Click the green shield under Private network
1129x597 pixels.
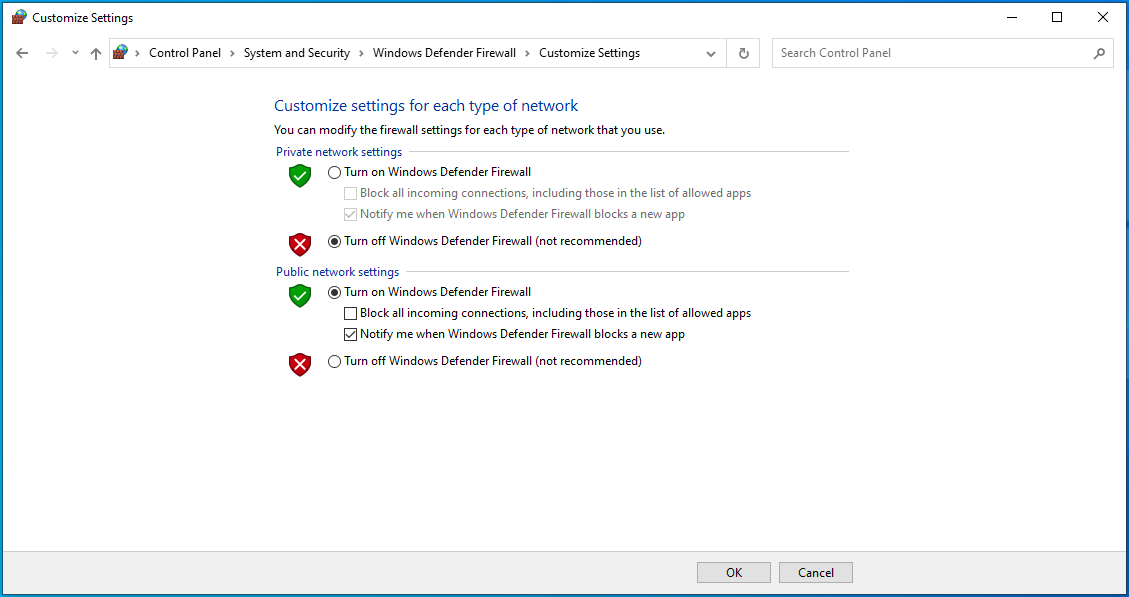pyautogui.click(x=300, y=176)
